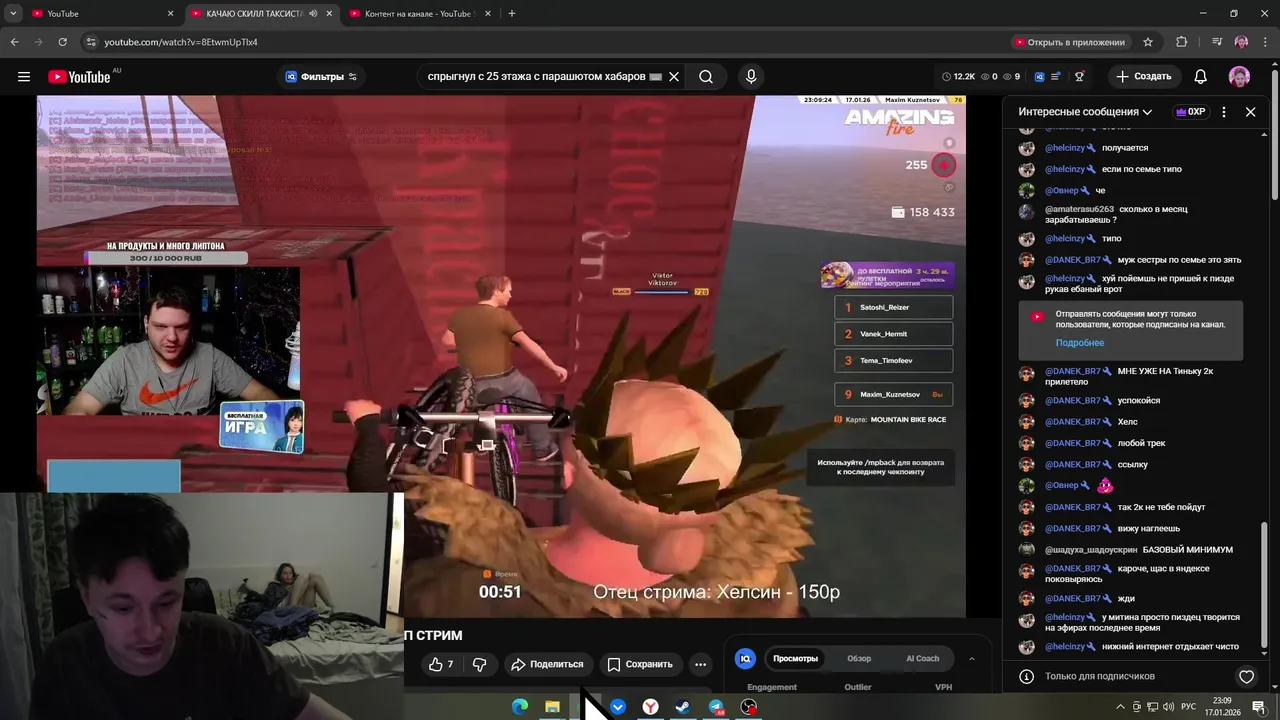This screenshot has height=720, width=1280.
Task: Open Microsoft Edge from the taskbar
Action: point(520,707)
